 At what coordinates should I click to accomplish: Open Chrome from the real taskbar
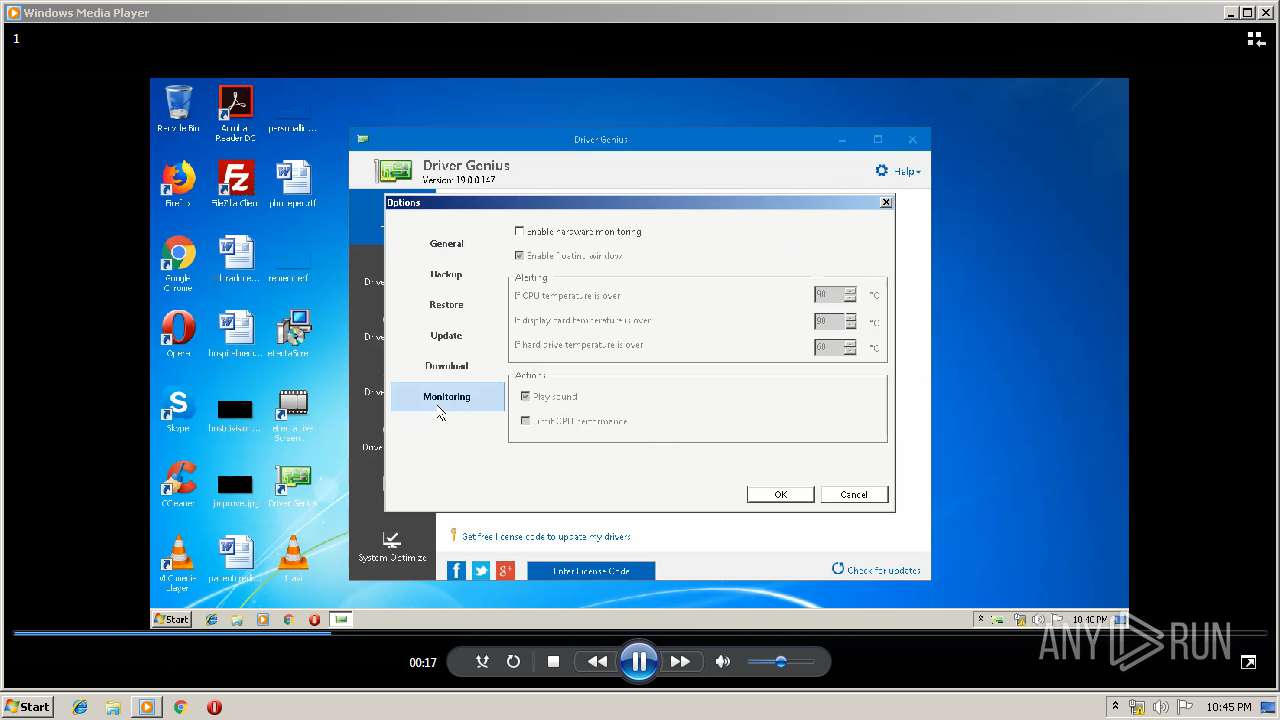pyautogui.click(x=180, y=707)
